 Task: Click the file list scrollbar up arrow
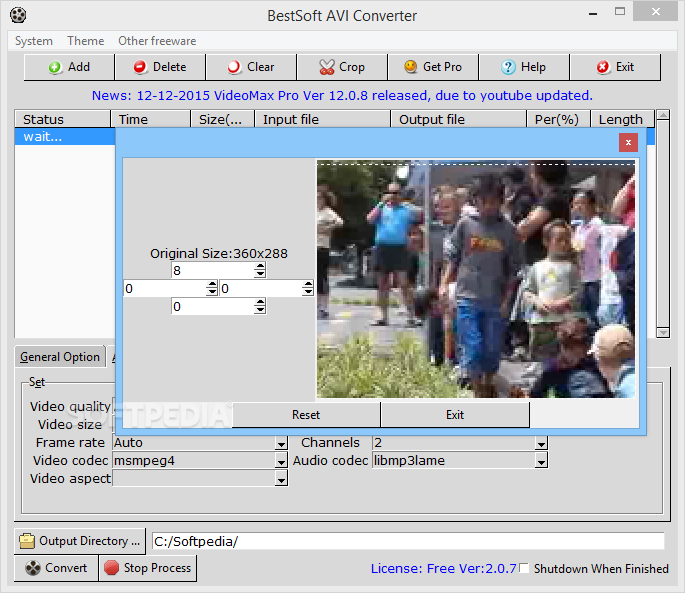pos(663,115)
